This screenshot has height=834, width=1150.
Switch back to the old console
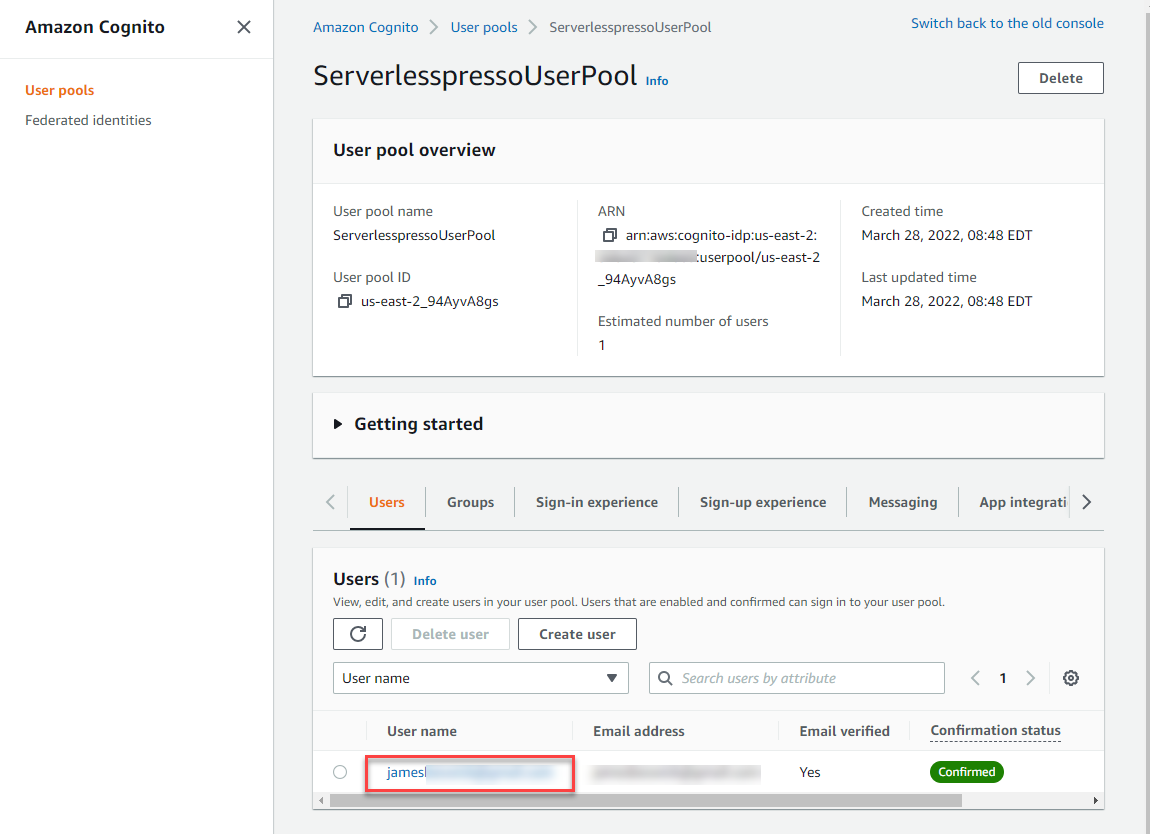[x=1007, y=23]
